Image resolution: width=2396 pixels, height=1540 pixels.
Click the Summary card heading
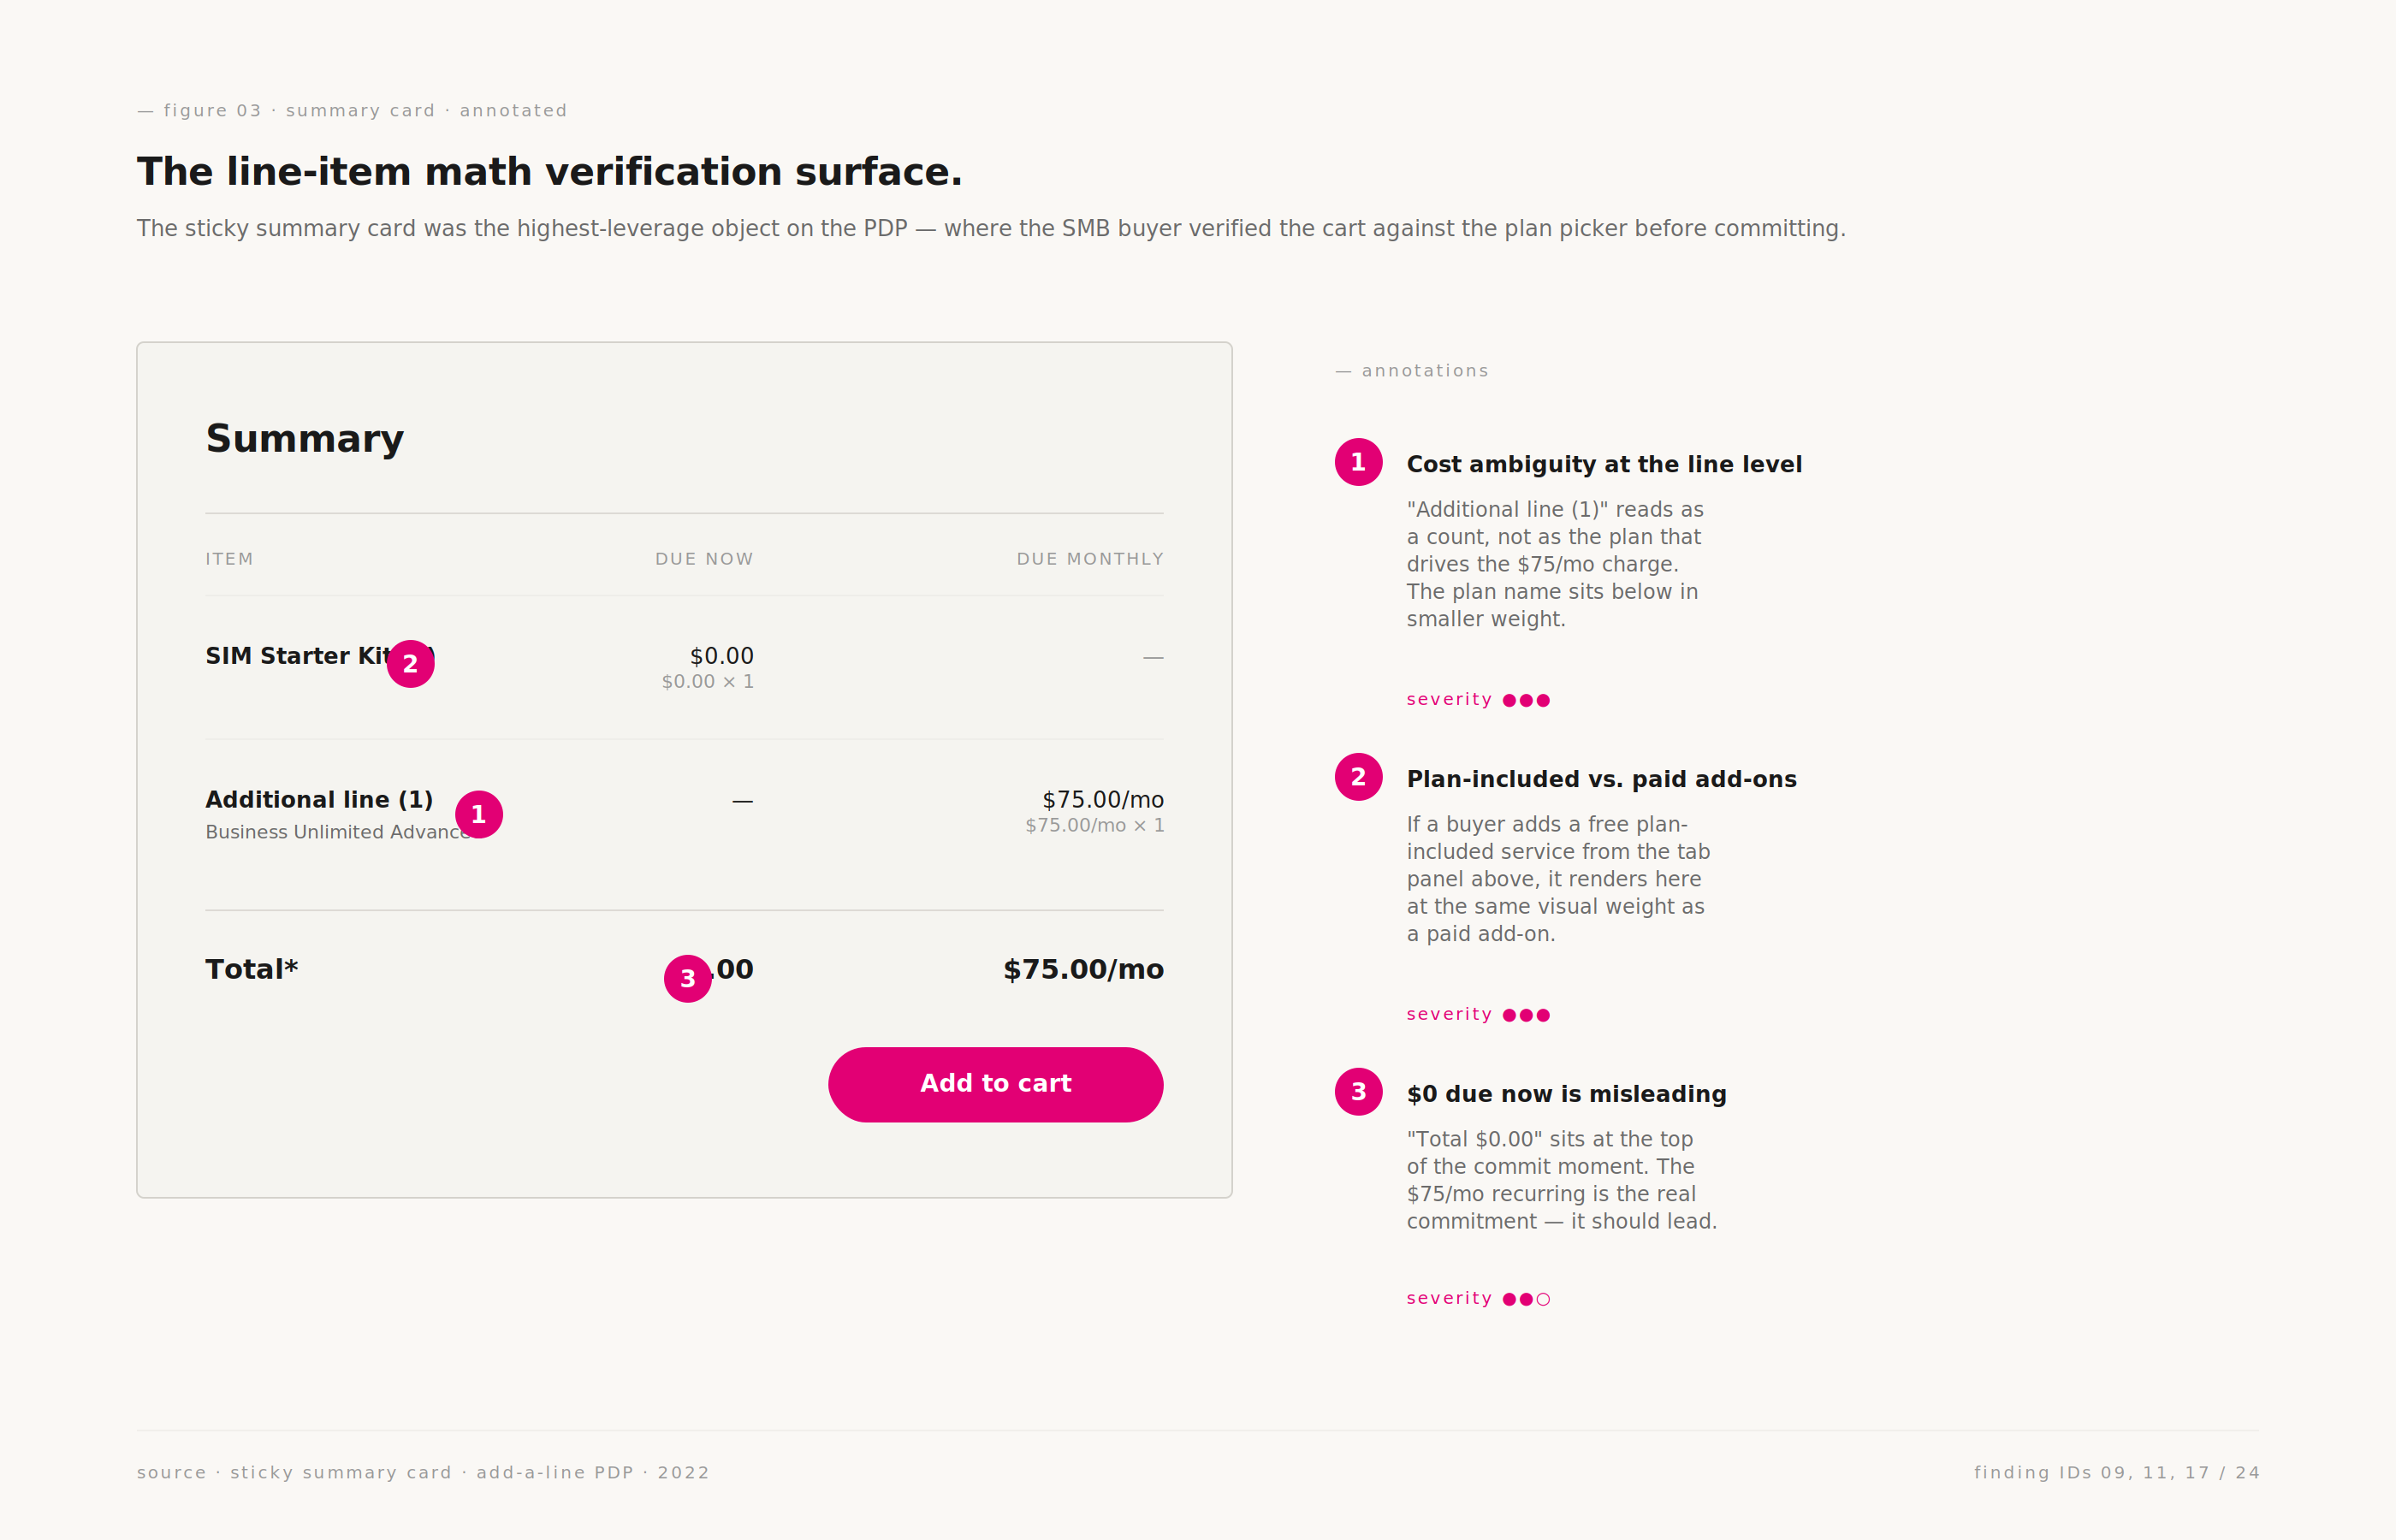point(305,439)
